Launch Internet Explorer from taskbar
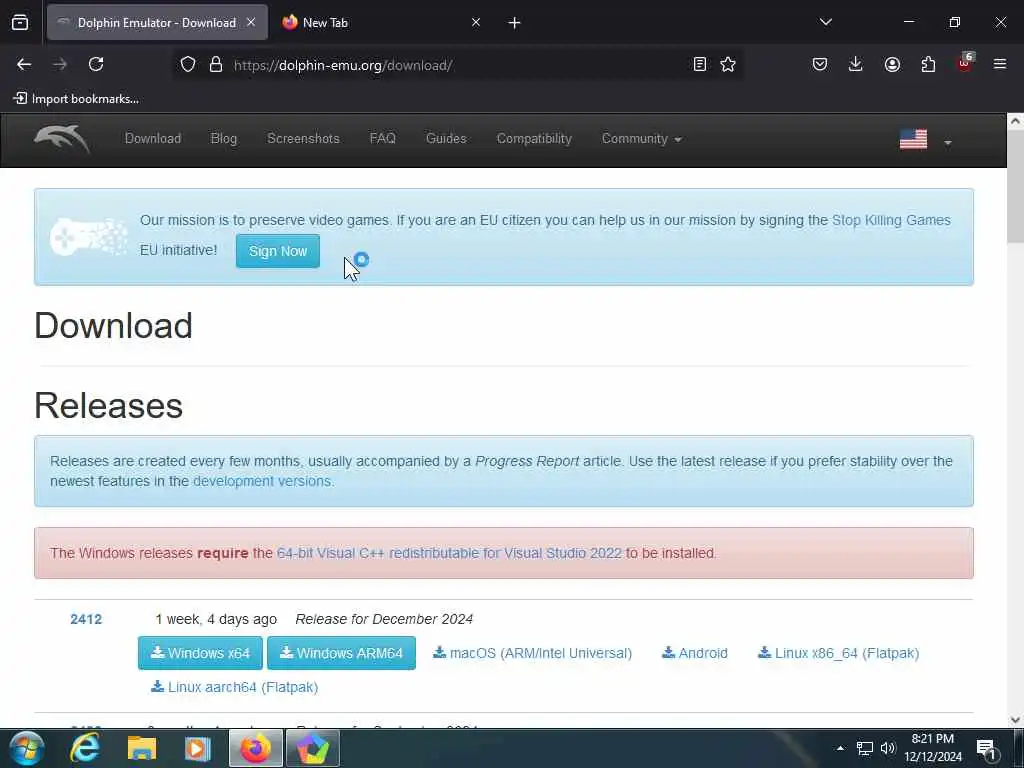 pyautogui.click(x=85, y=748)
